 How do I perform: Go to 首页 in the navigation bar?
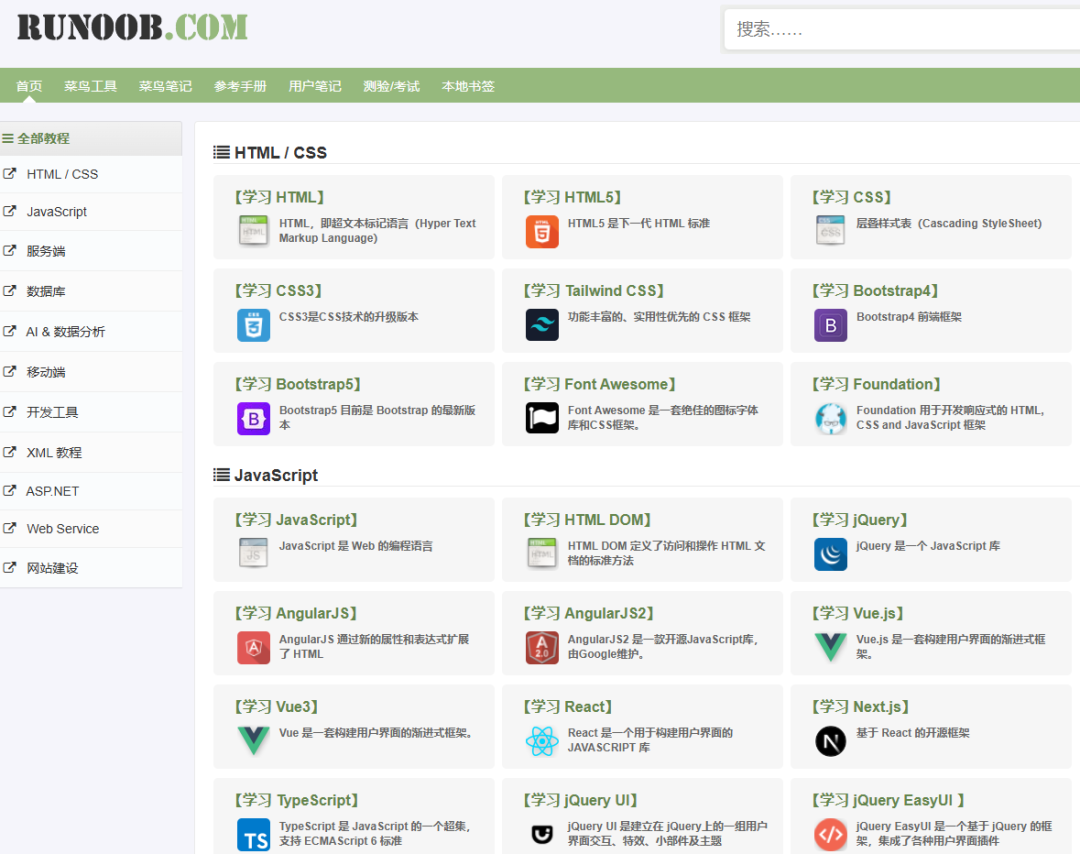click(x=29, y=86)
